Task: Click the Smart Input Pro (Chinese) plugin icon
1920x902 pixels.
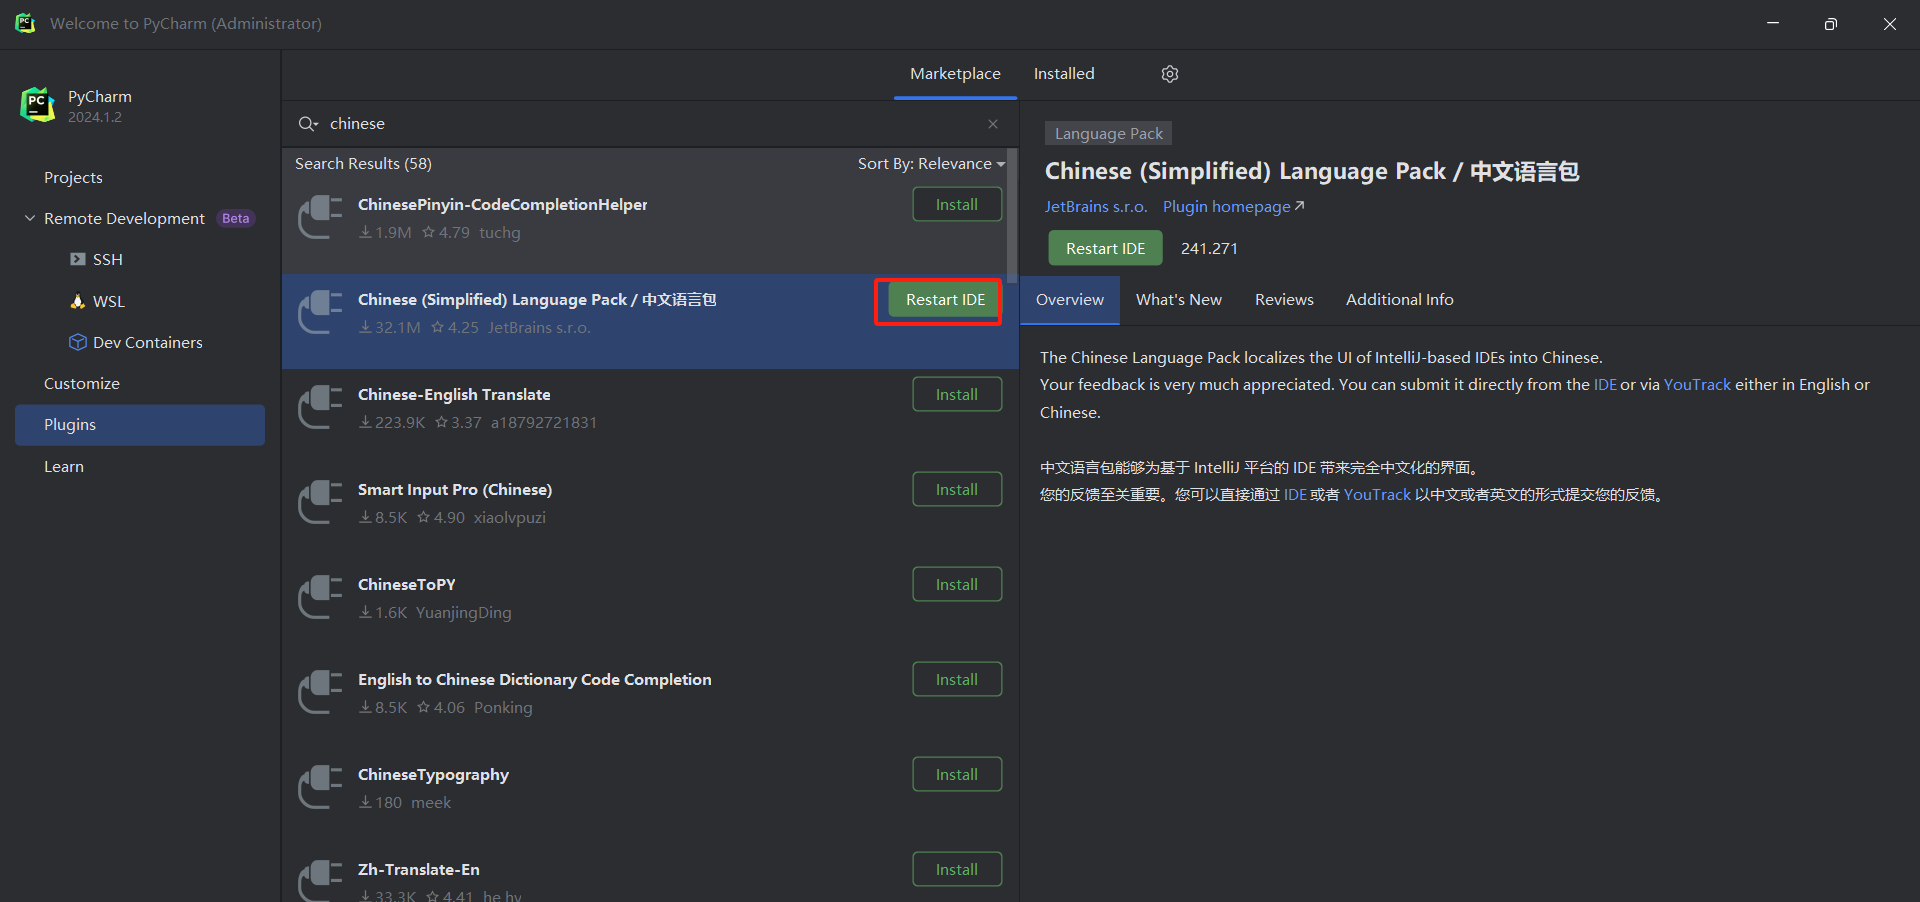Action: 321,502
